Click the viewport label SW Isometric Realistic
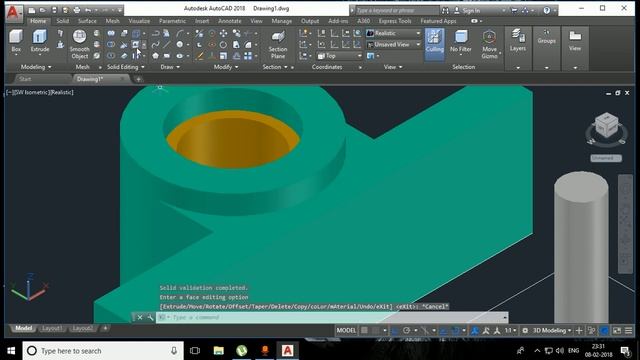 [40, 92]
